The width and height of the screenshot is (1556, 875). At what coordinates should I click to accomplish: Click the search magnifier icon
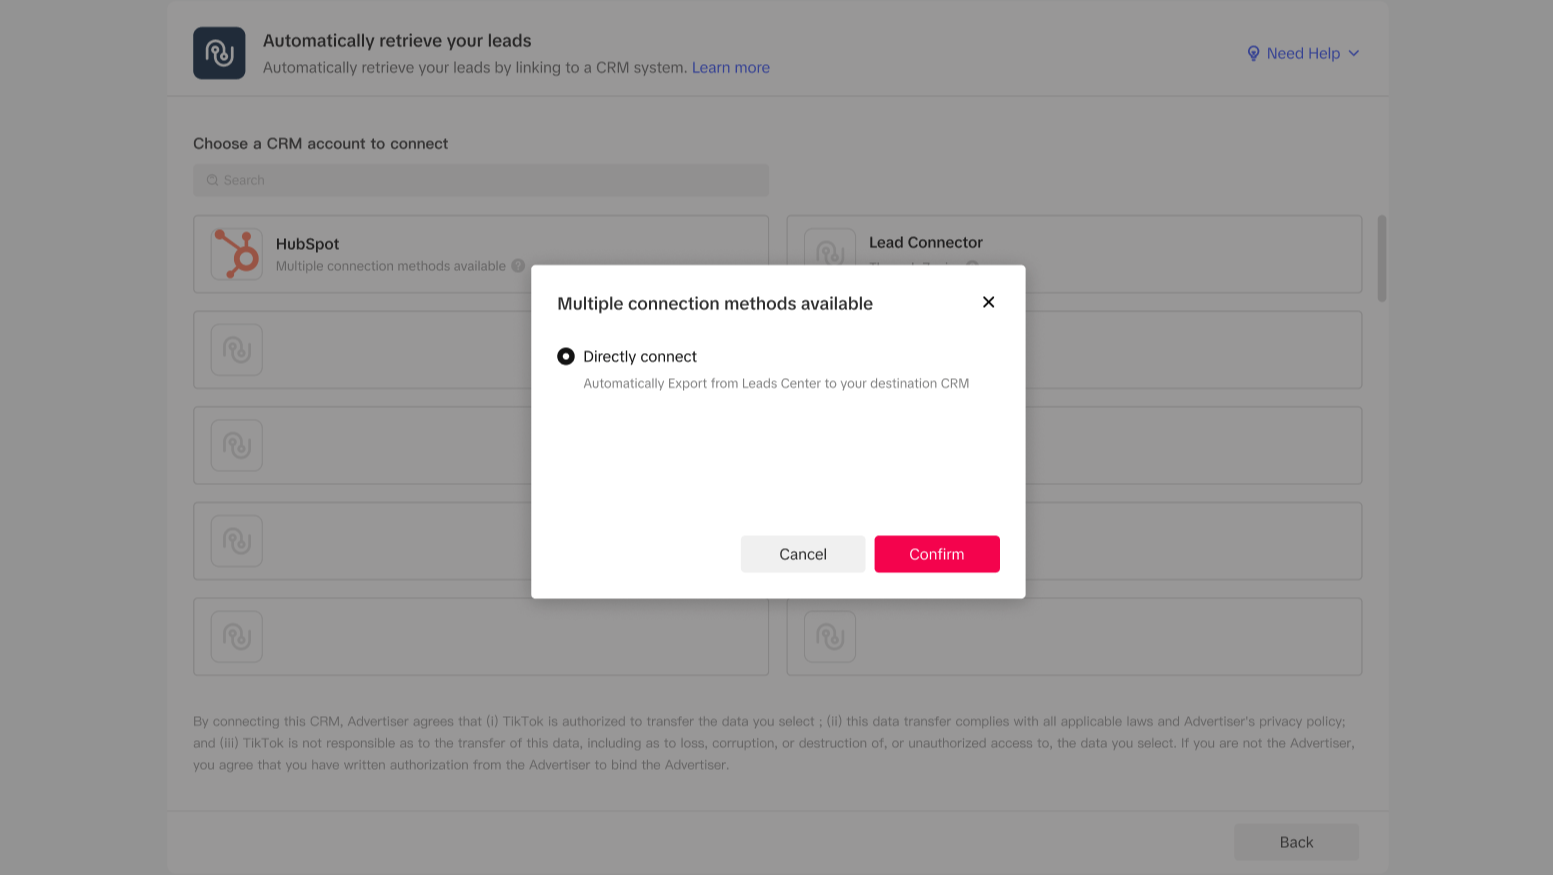(x=212, y=180)
